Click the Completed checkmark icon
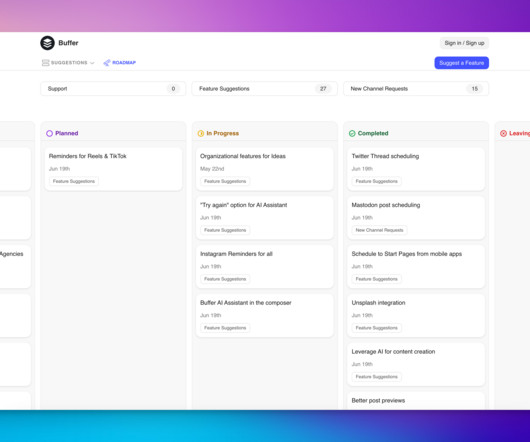The width and height of the screenshot is (530, 442). coord(352,133)
